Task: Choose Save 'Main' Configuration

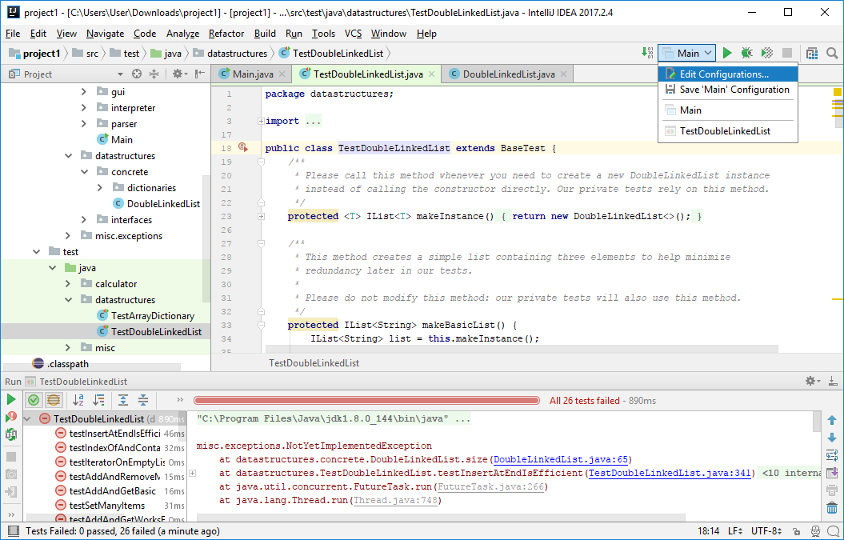Action: [728, 89]
